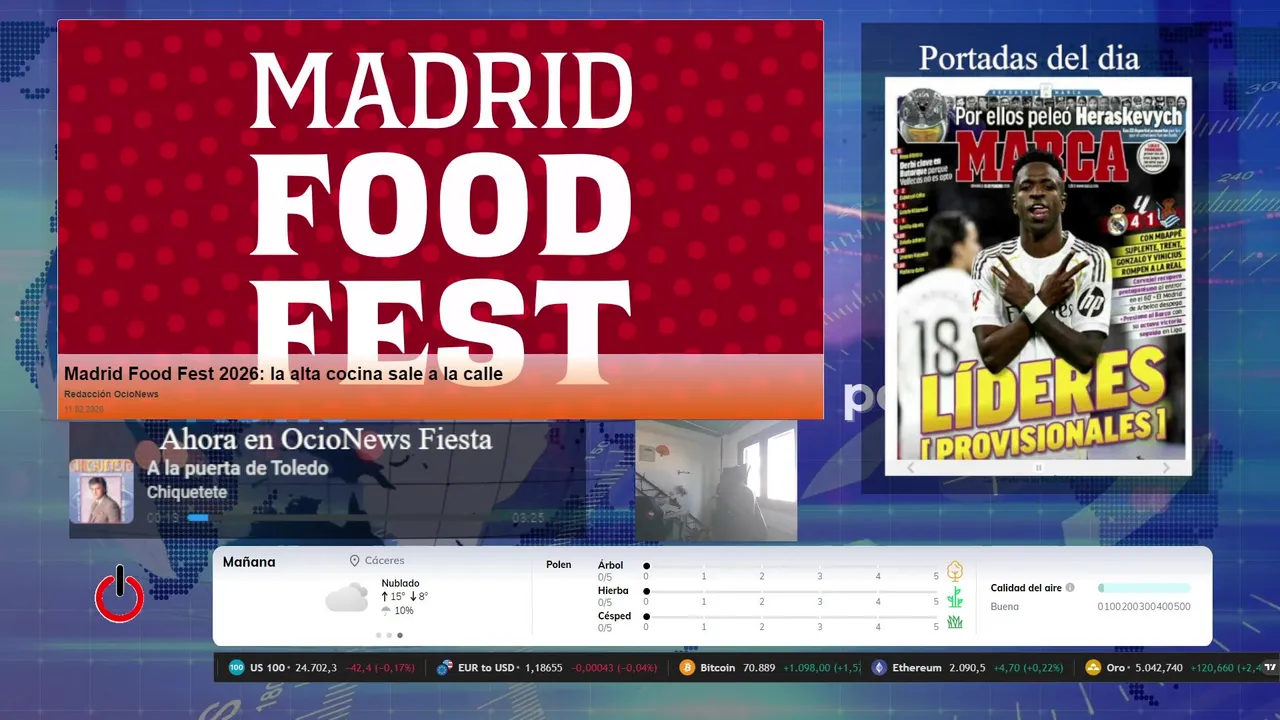Open the Bitcoin ticker quote
1280x720 pixels.
tap(768, 667)
